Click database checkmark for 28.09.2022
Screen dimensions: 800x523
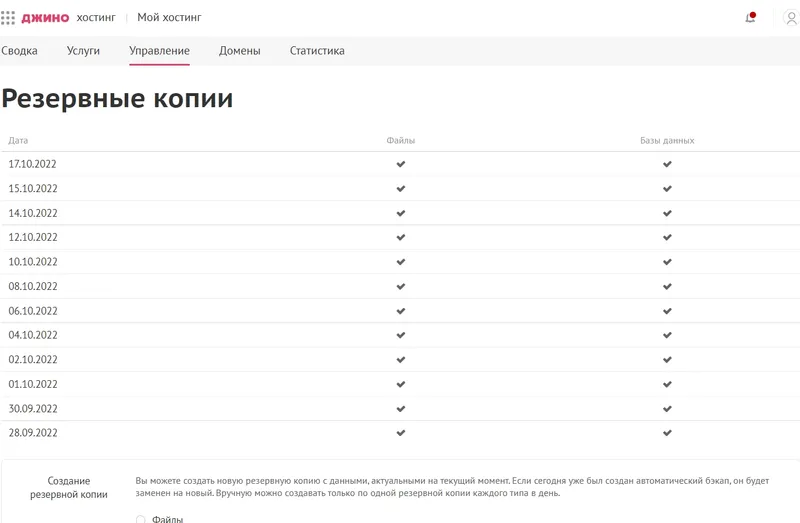coord(667,433)
